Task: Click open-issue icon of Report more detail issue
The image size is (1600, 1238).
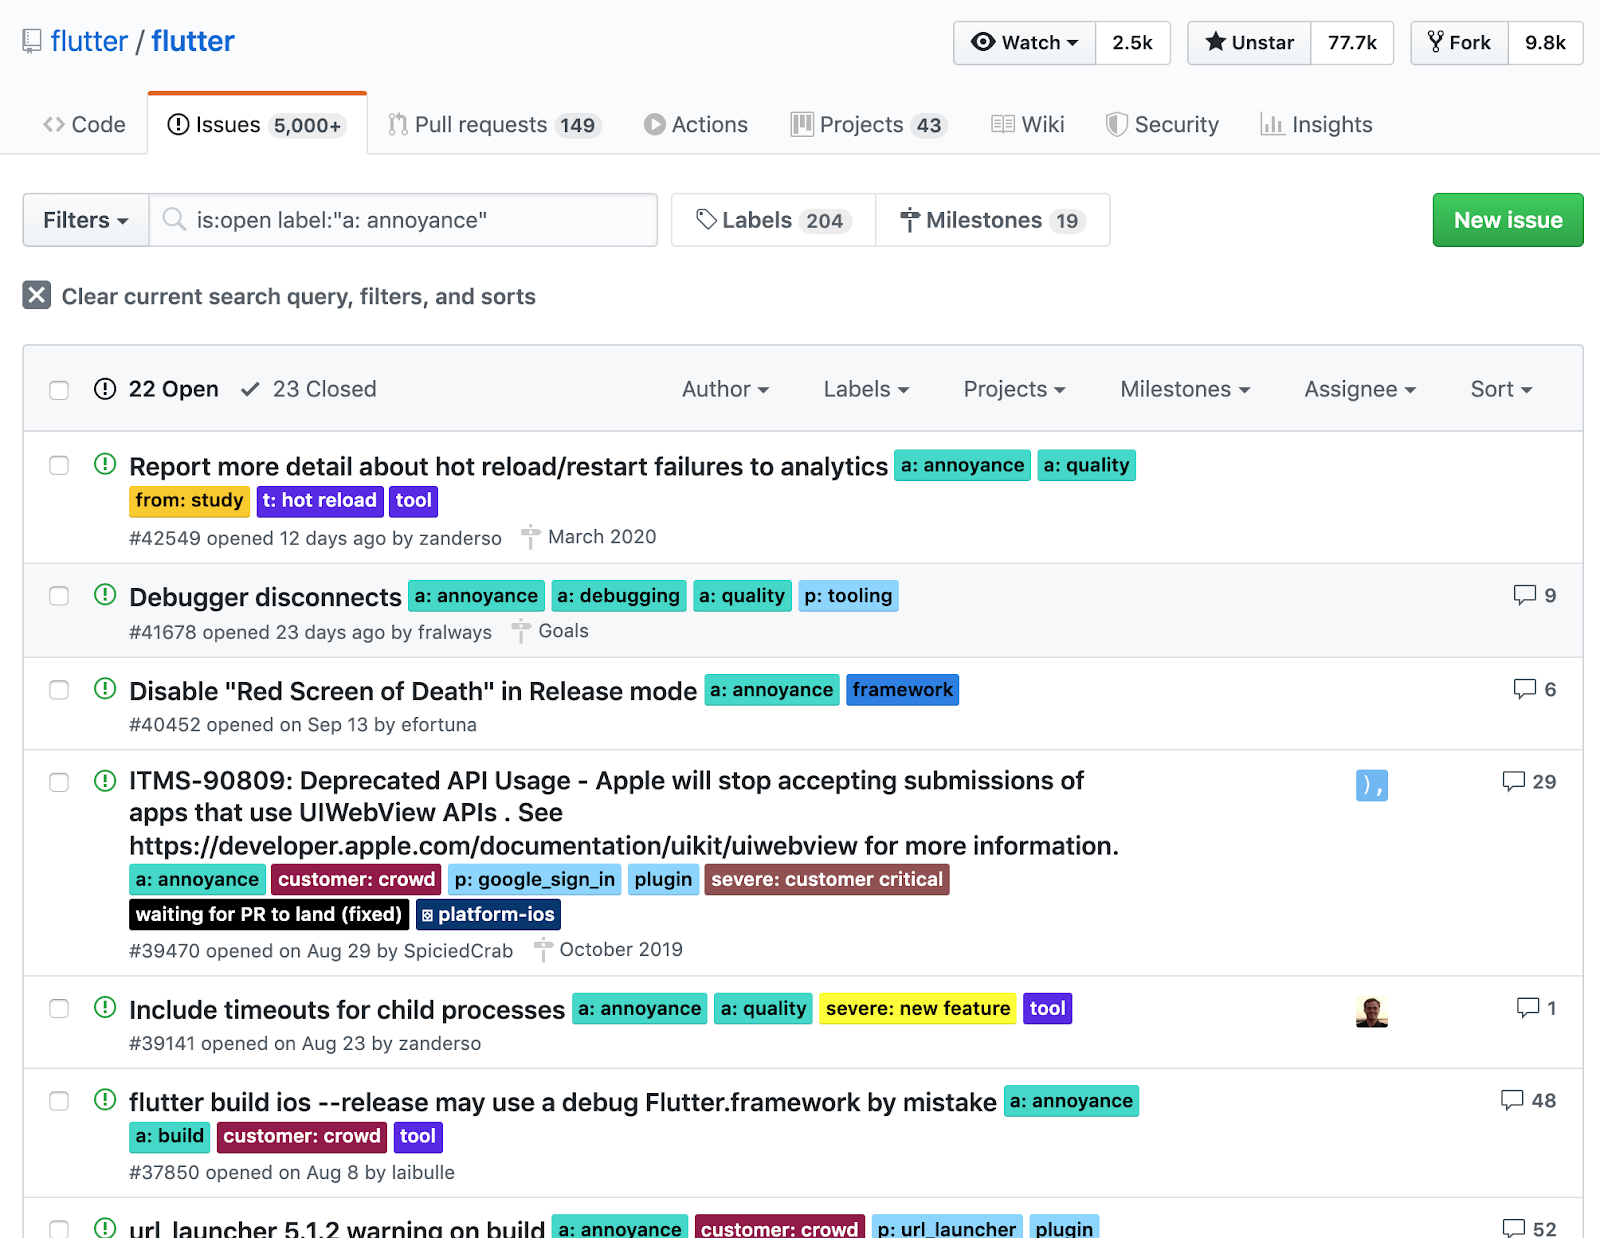Action: [x=105, y=464]
